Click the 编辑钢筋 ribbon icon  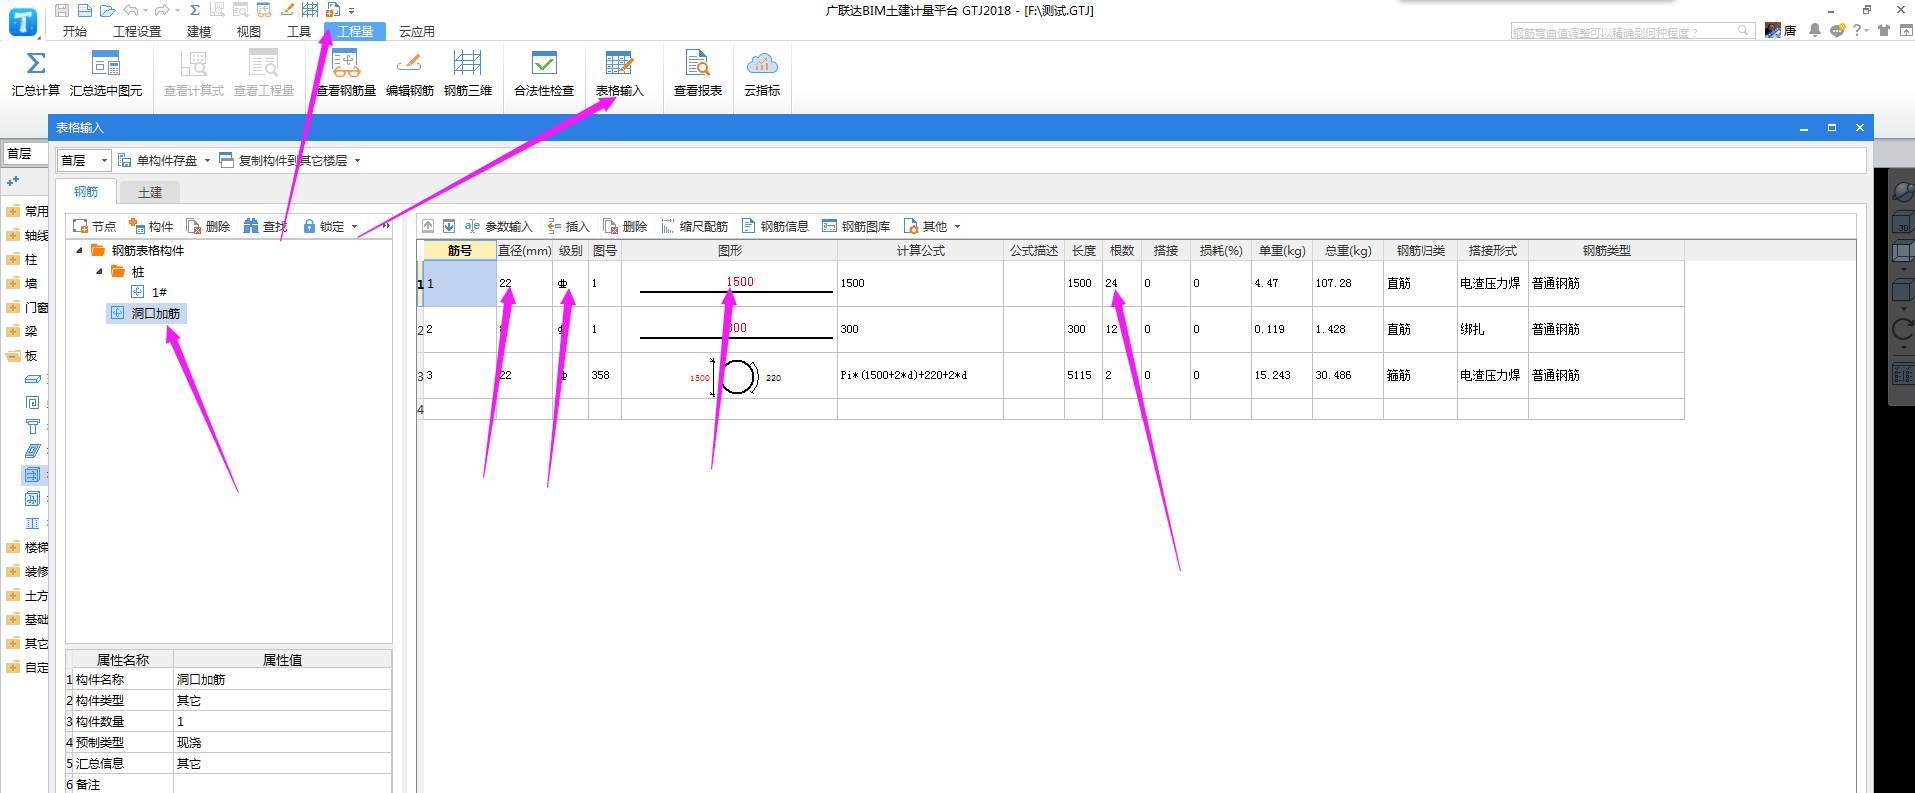(409, 64)
